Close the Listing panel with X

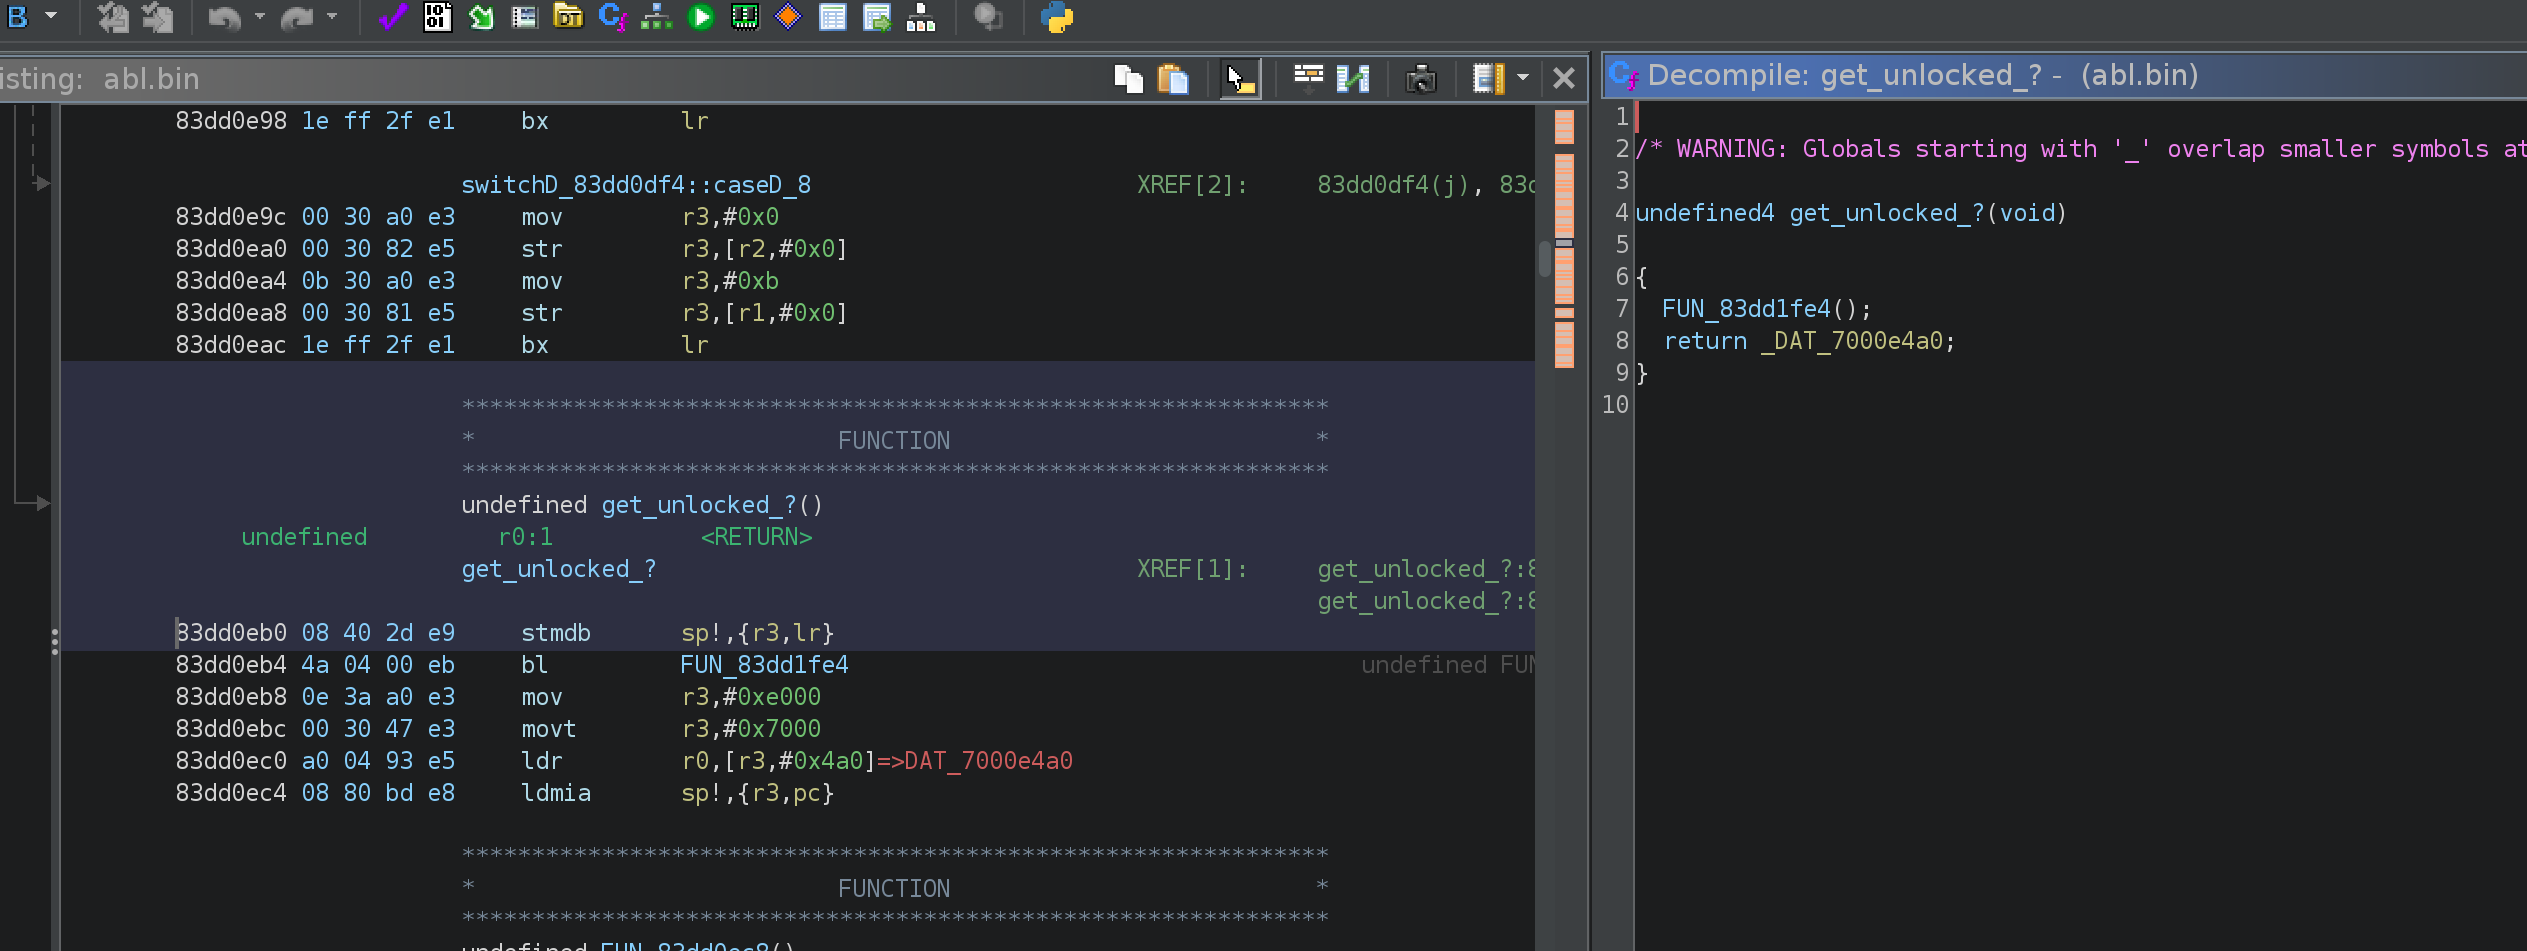(x=1564, y=78)
